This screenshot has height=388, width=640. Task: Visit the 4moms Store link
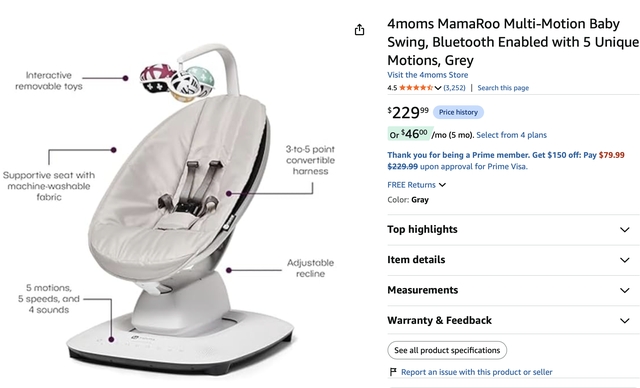coord(427,75)
